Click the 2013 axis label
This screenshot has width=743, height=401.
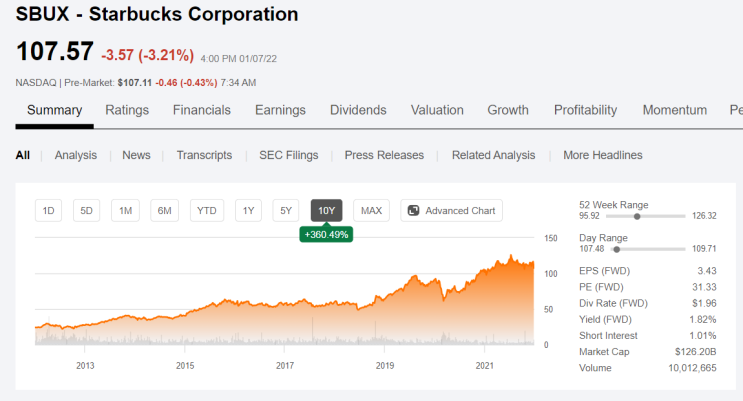[85, 365]
